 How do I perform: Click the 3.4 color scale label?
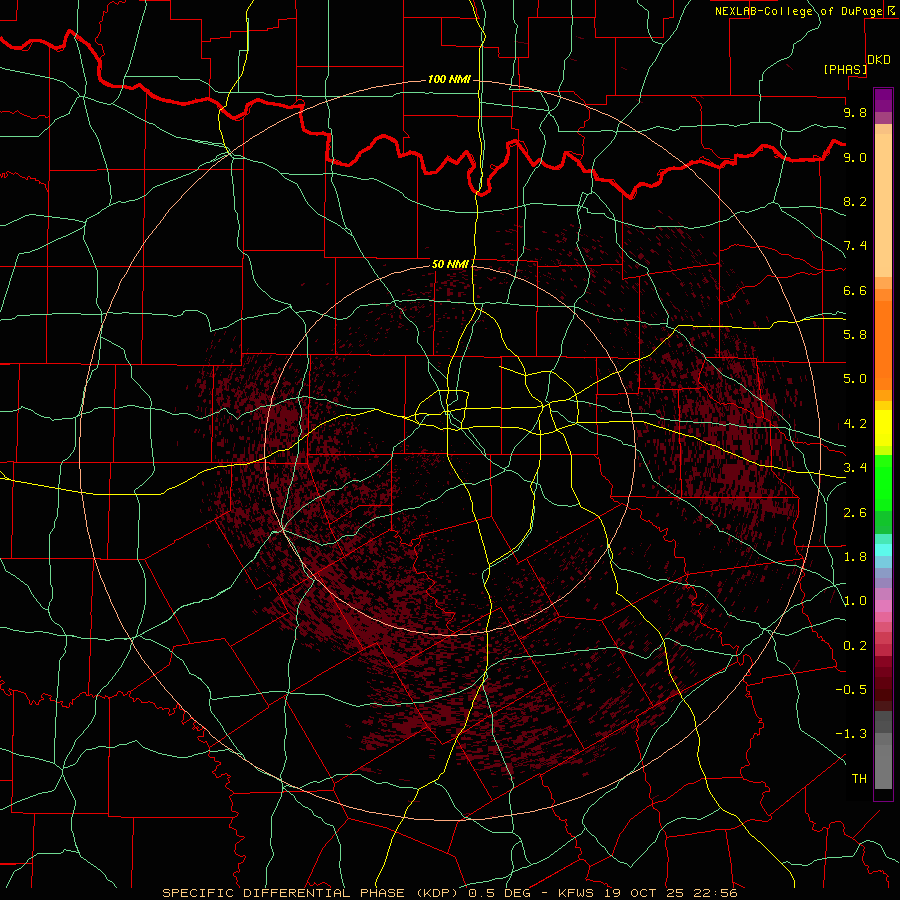pos(855,468)
